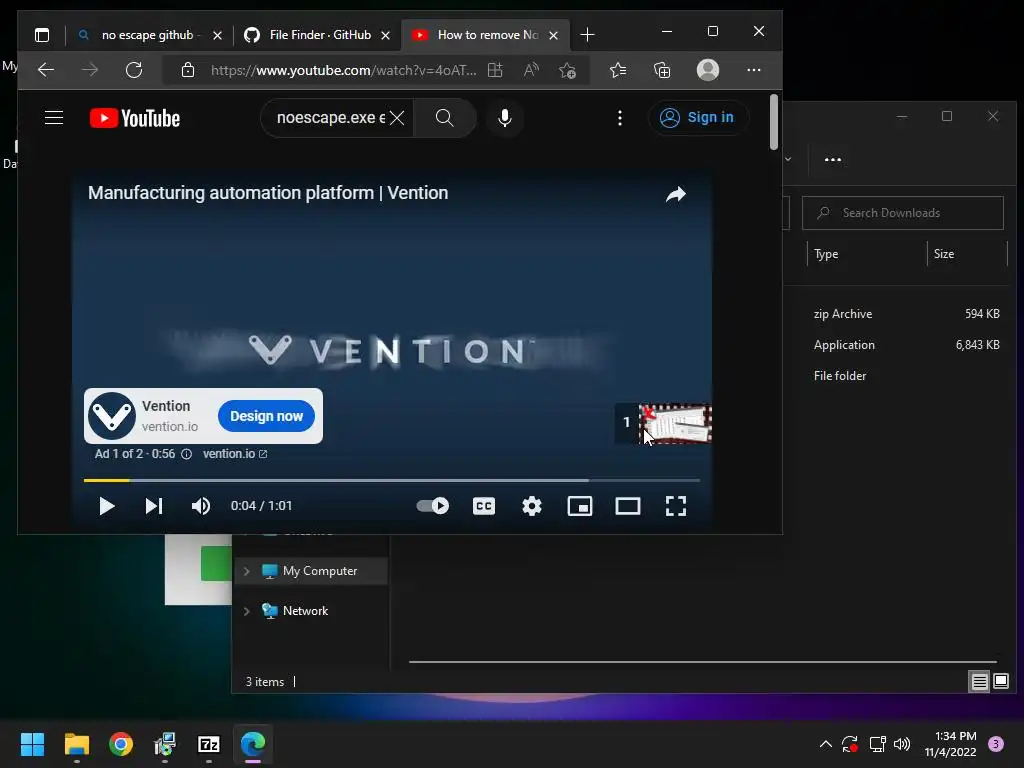Open the Favorites list
Image resolution: width=1024 pixels, height=768 pixels.
pos(618,70)
